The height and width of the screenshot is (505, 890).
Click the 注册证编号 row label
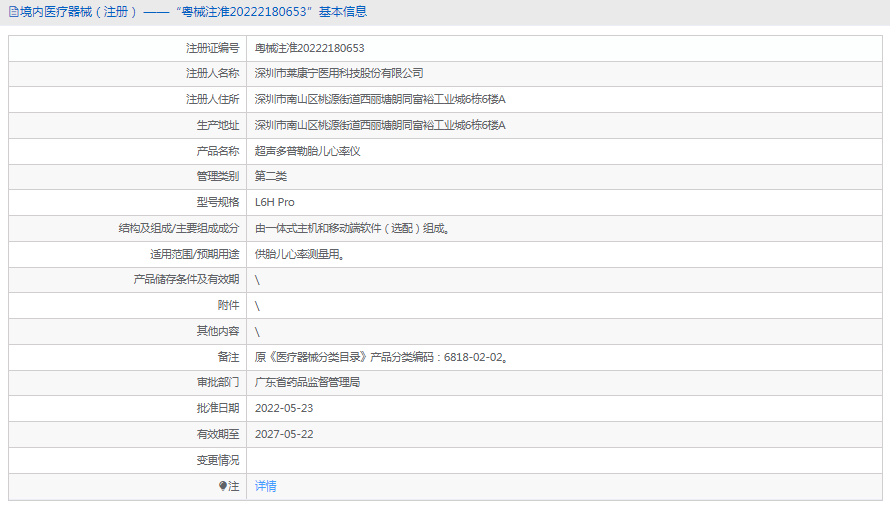click(x=213, y=48)
